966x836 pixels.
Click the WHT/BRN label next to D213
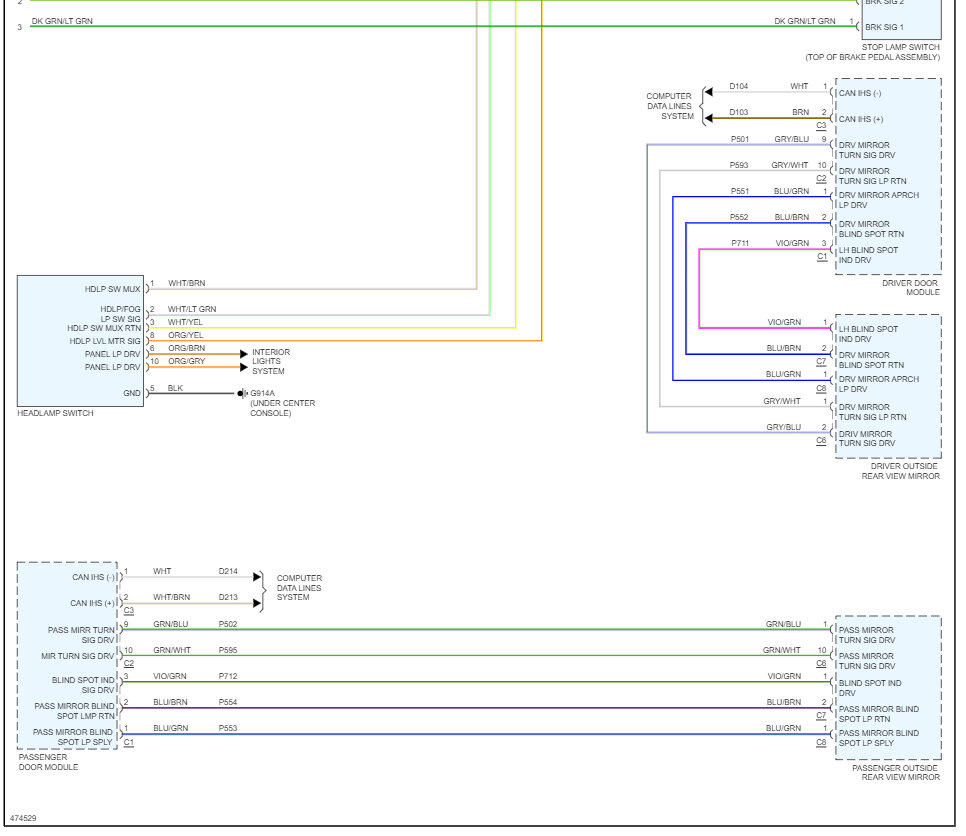coord(171,597)
